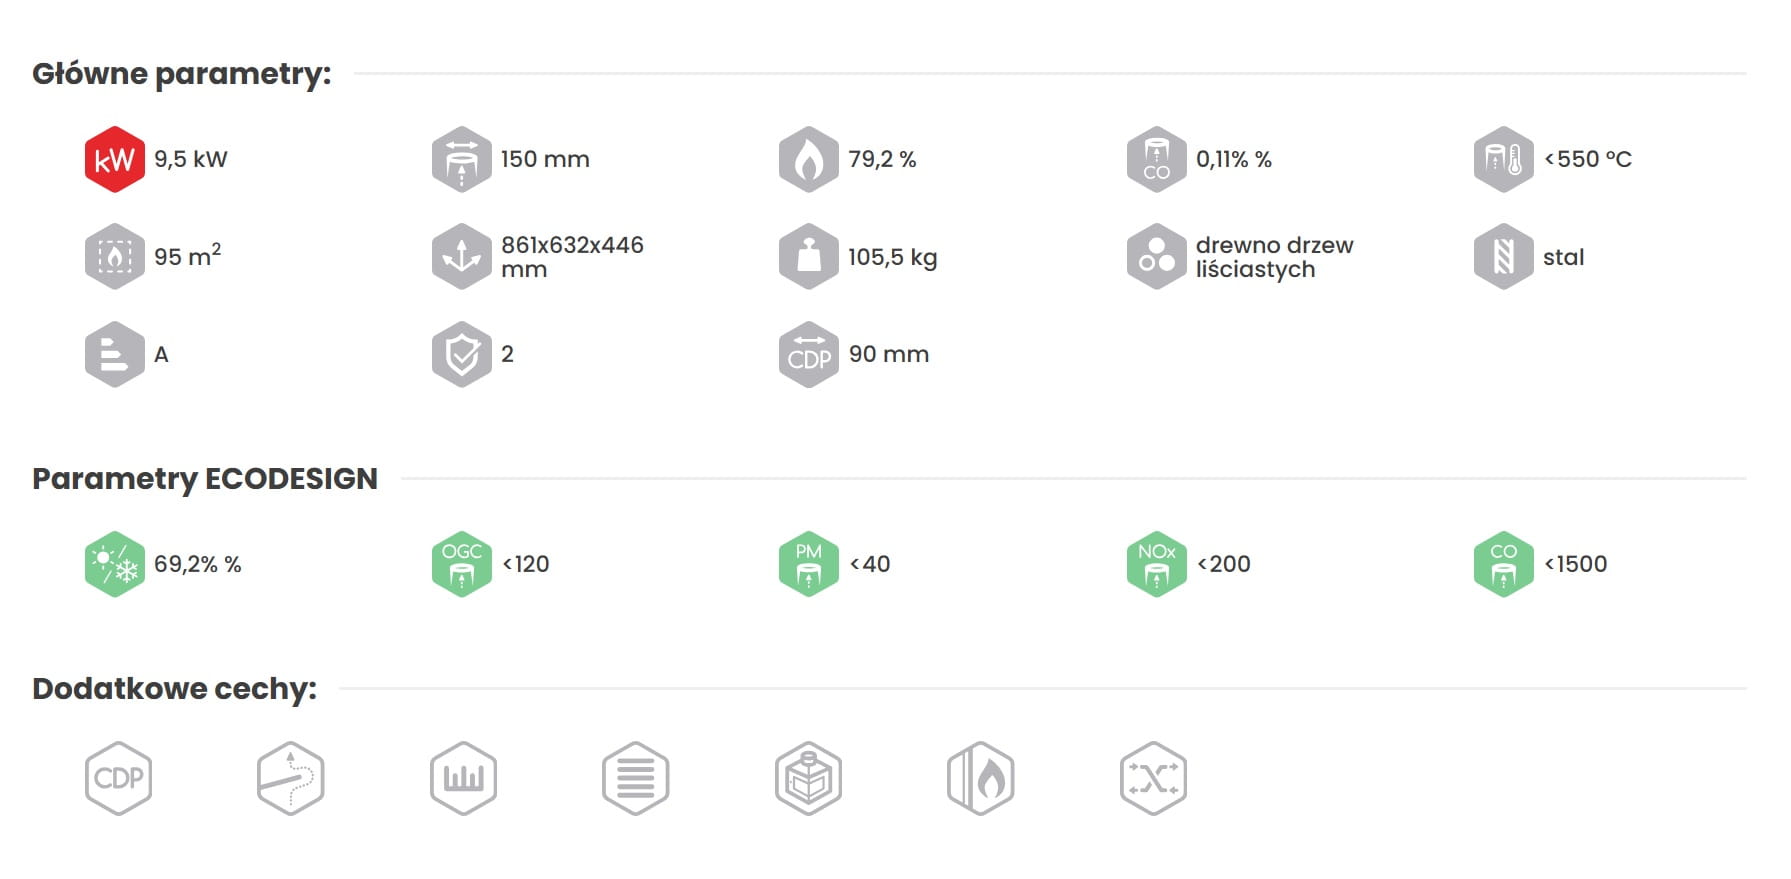
Task: Click the outlined door-with-flame feature icon
Action: pos(981,778)
